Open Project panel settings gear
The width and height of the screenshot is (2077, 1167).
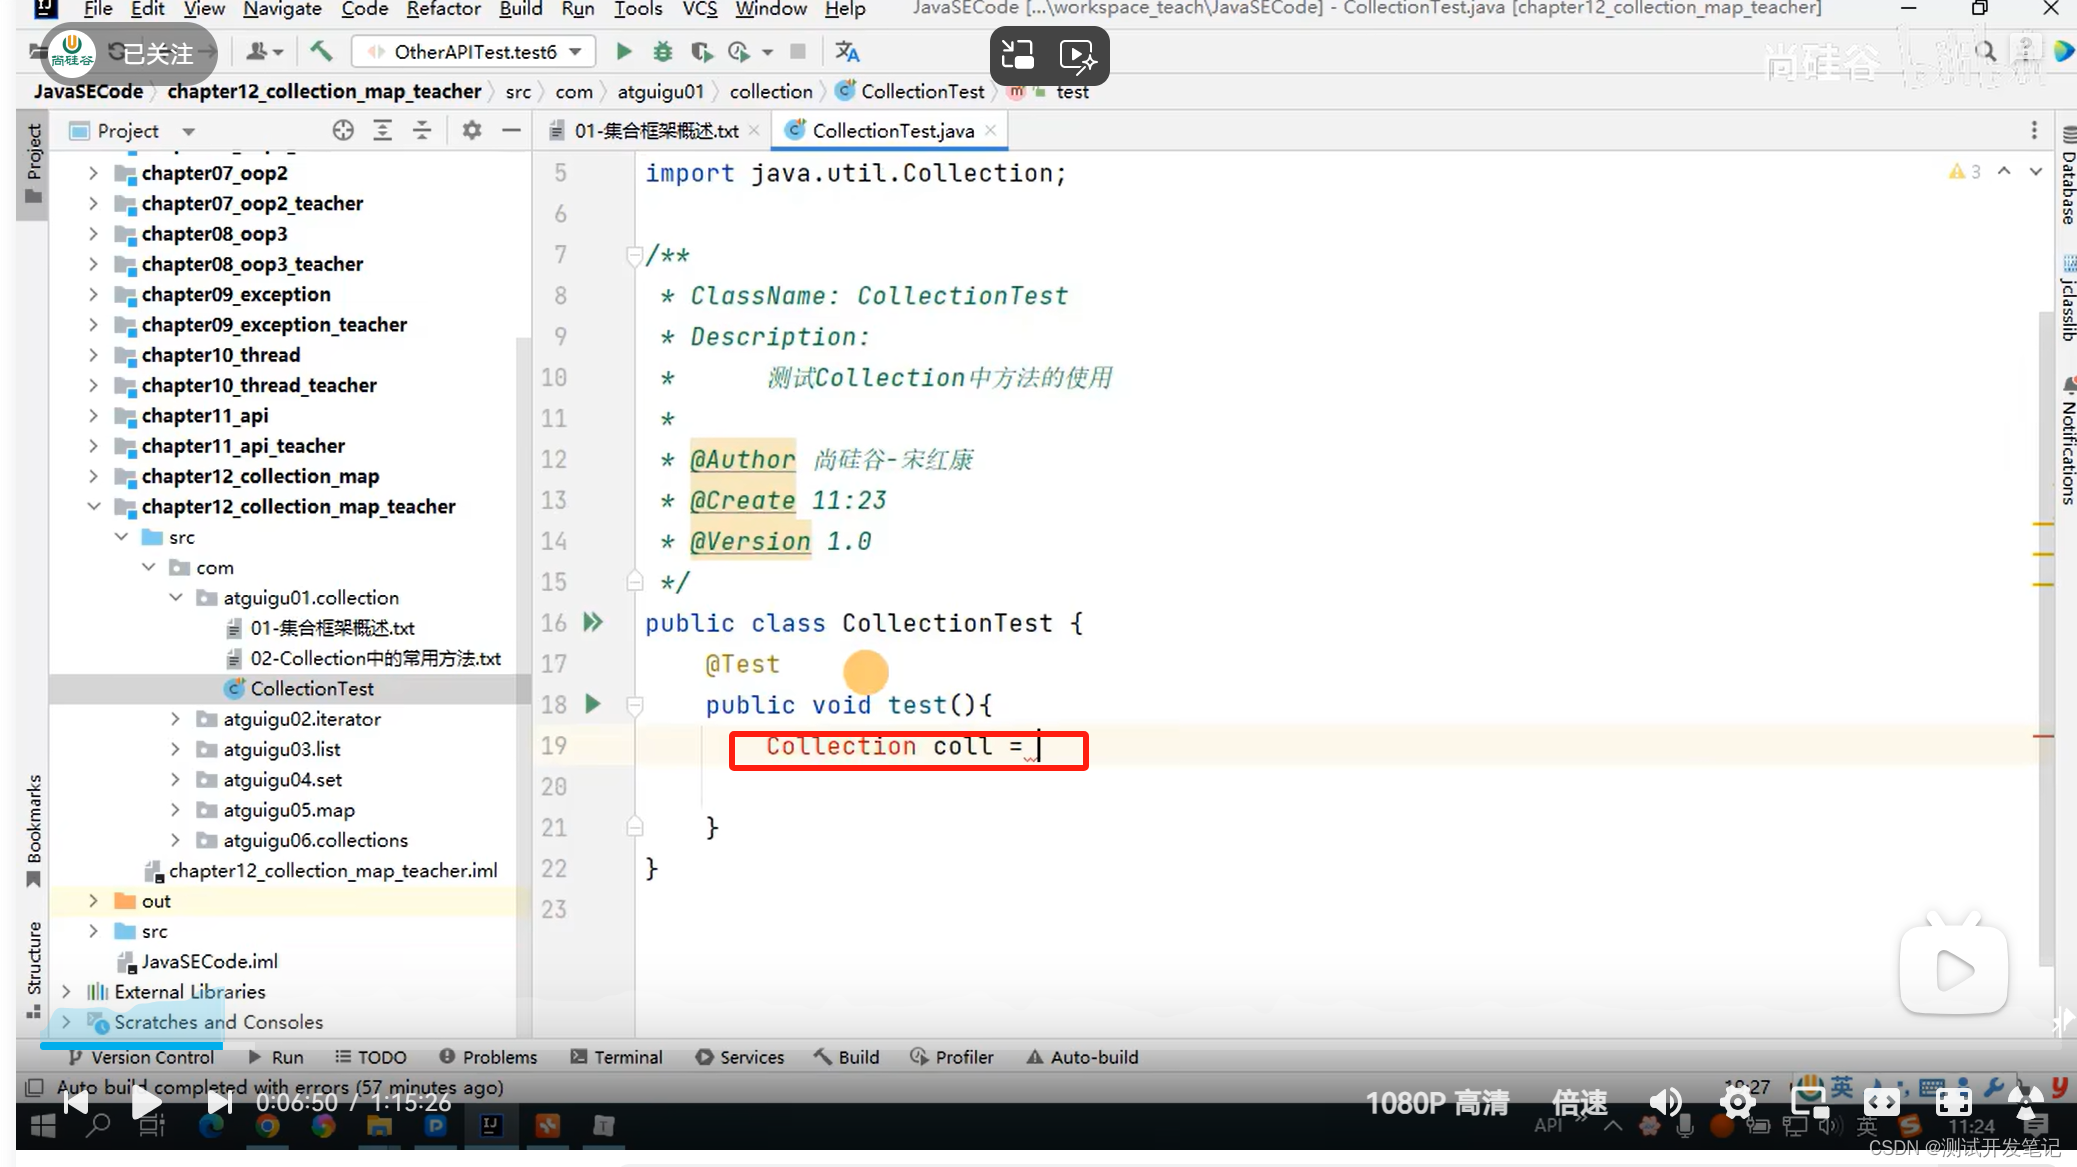click(472, 130)
